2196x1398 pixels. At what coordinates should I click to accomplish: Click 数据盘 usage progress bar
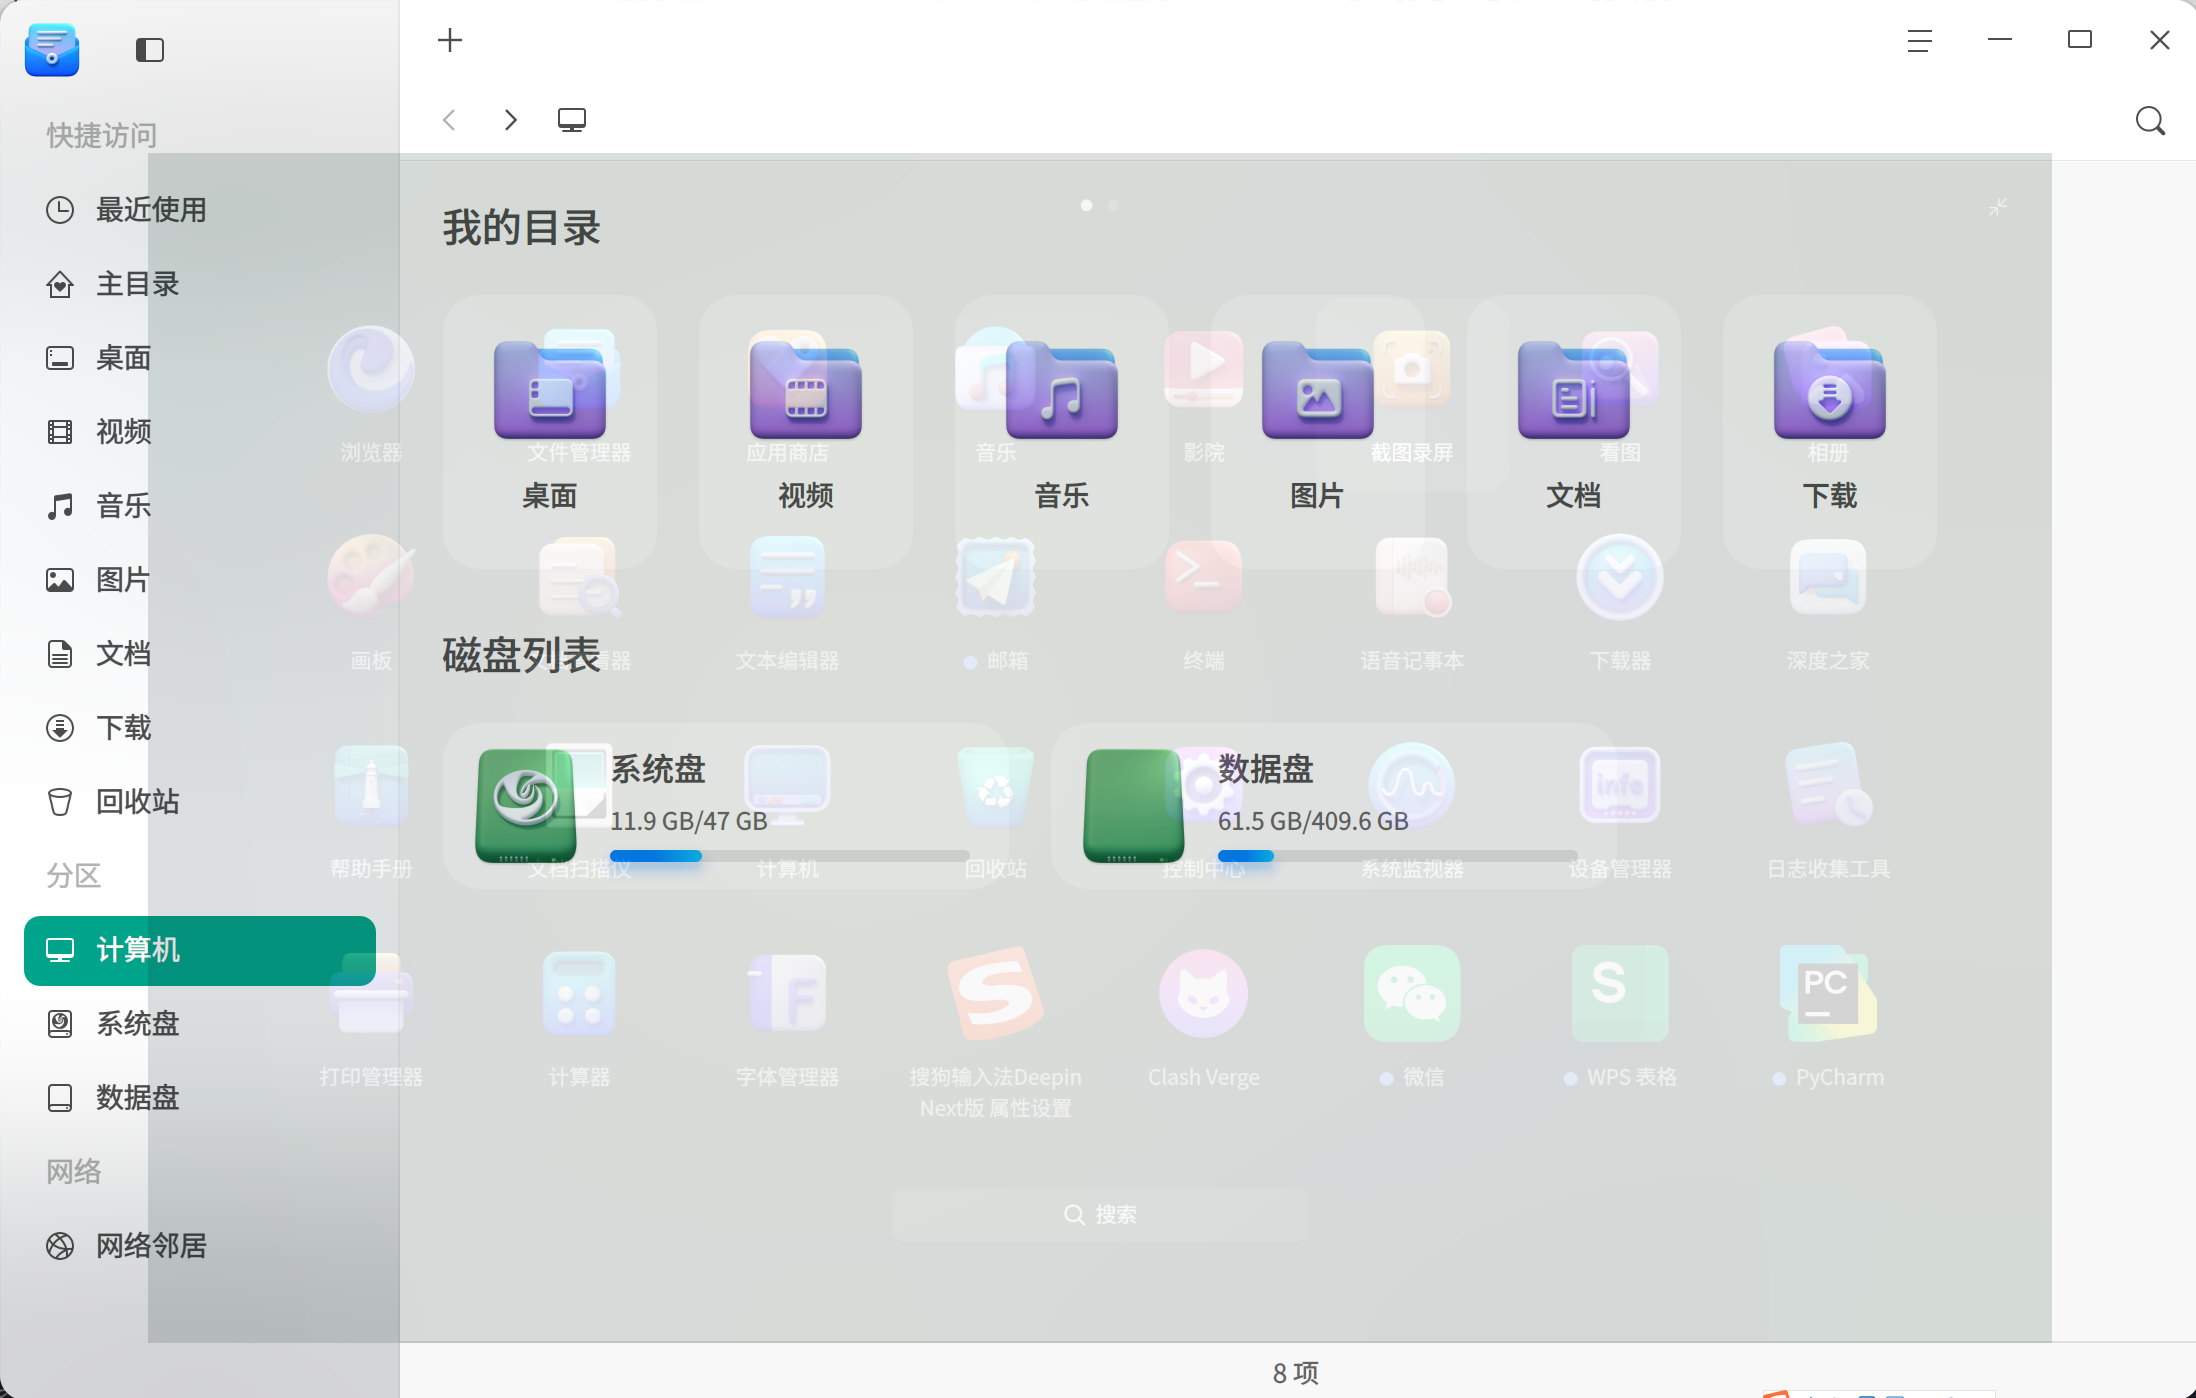click(x=1398, y=856)
